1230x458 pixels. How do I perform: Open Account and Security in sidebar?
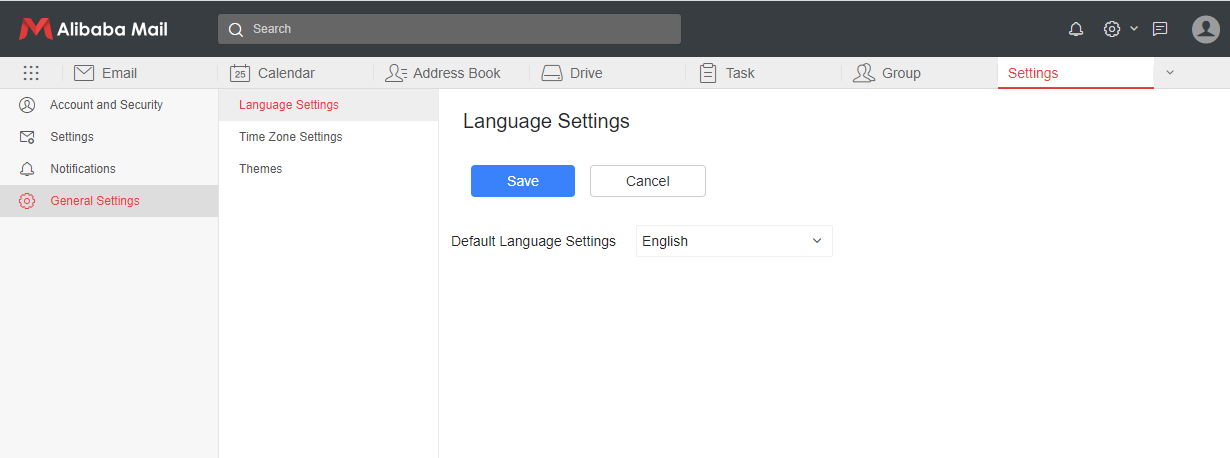tap(106, 105)
